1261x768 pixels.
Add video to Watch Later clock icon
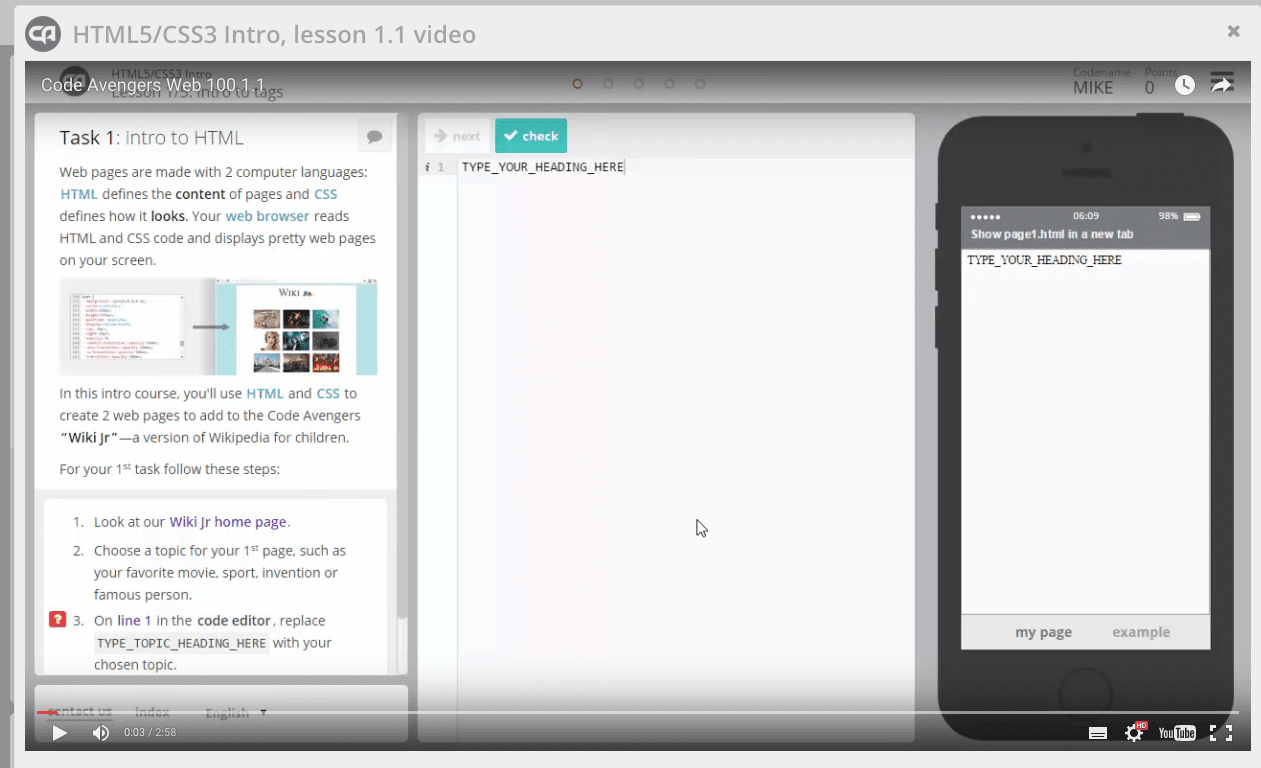click(1184, 85)
